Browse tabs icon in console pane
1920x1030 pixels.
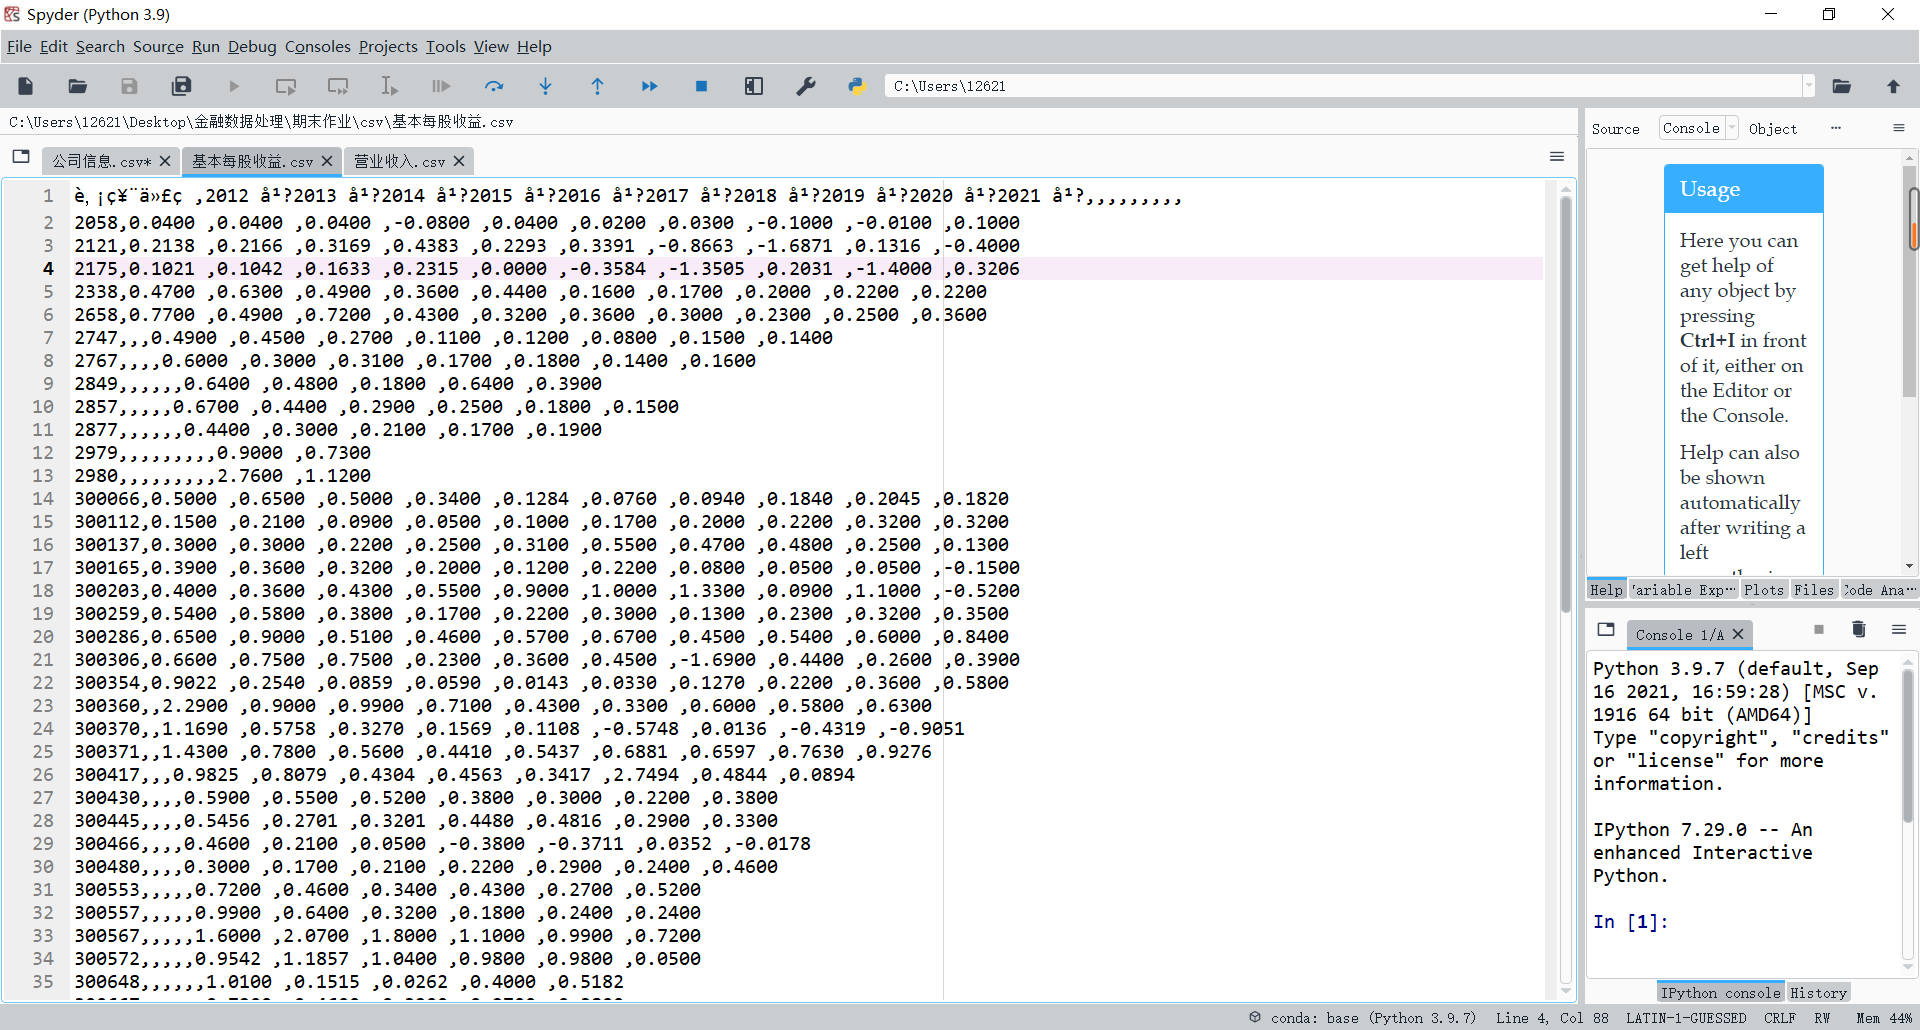1606,629
